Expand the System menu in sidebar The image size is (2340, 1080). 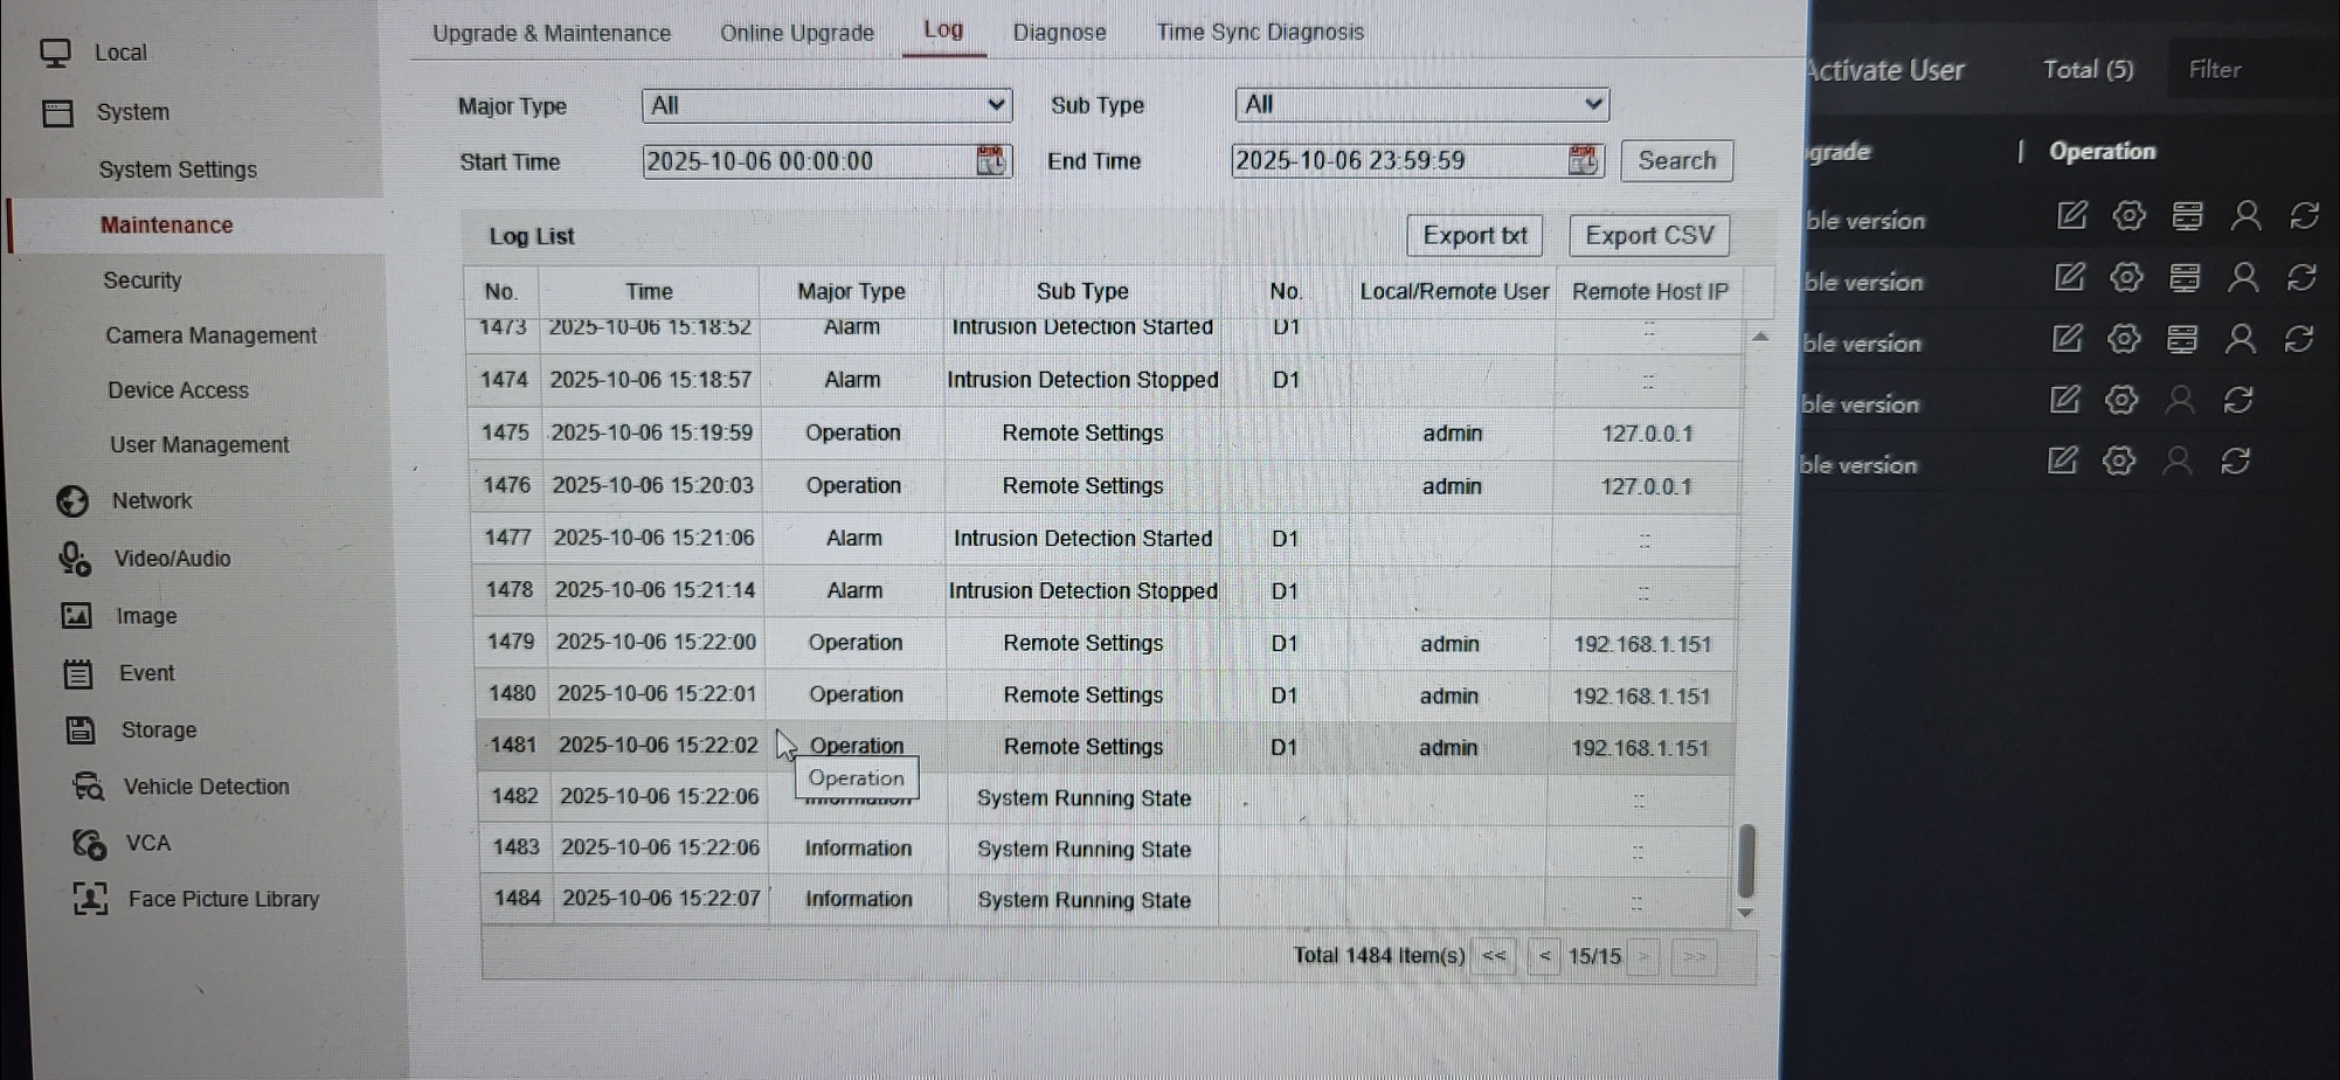tap(132, 112)
